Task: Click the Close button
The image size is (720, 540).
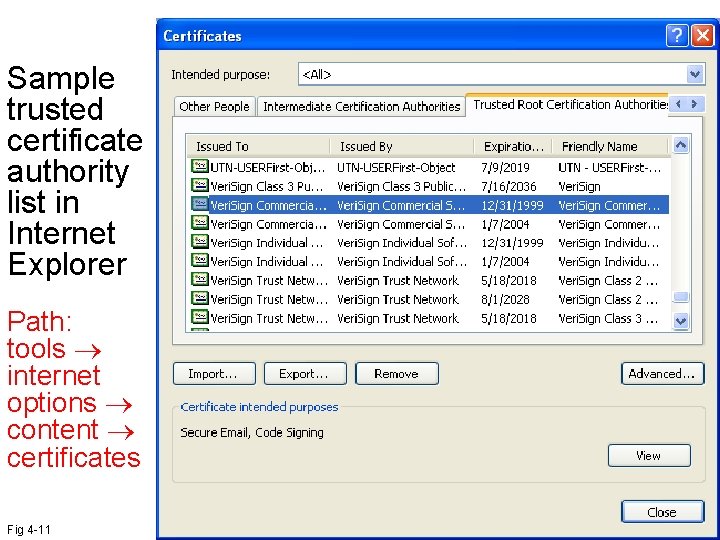Action: click(662, 512)
